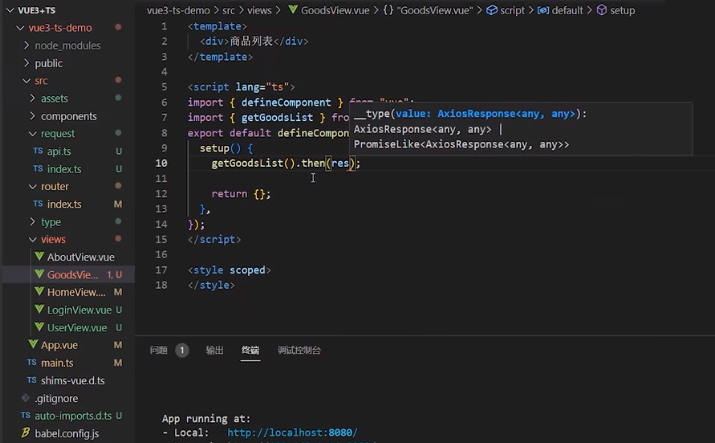Collapse the router folder chevron
715x443 pixels.
[32, 186]
